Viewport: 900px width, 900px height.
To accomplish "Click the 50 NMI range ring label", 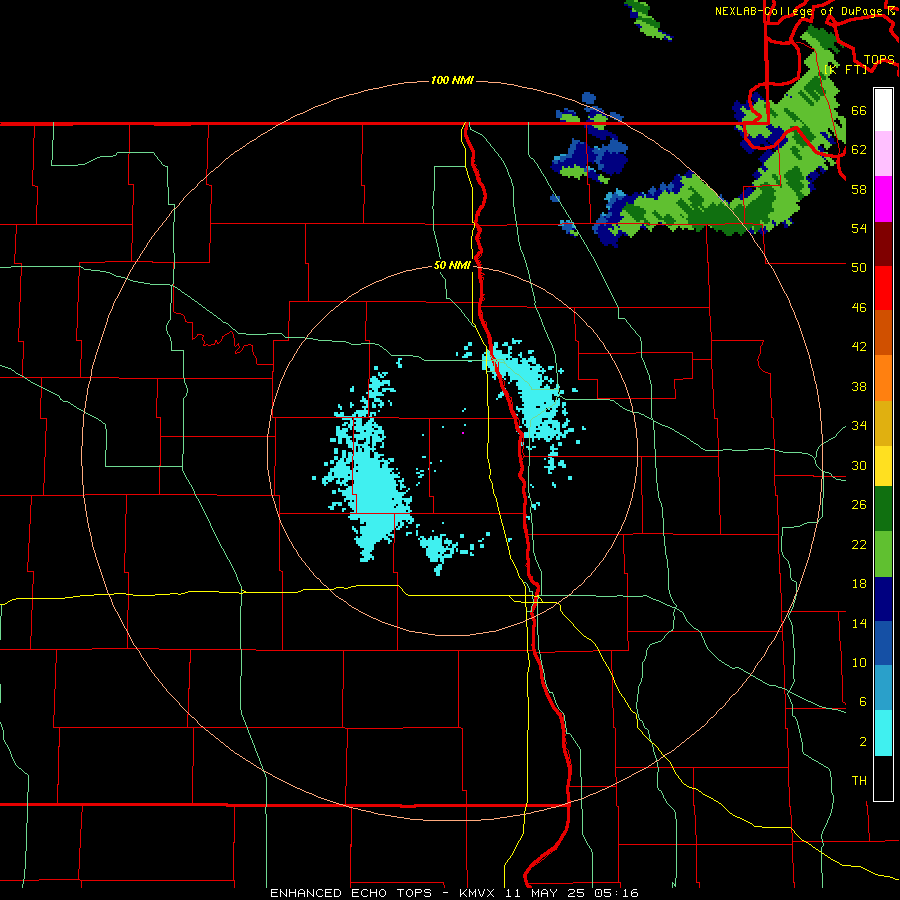I will pyautogui.click(x=452, y=265).
